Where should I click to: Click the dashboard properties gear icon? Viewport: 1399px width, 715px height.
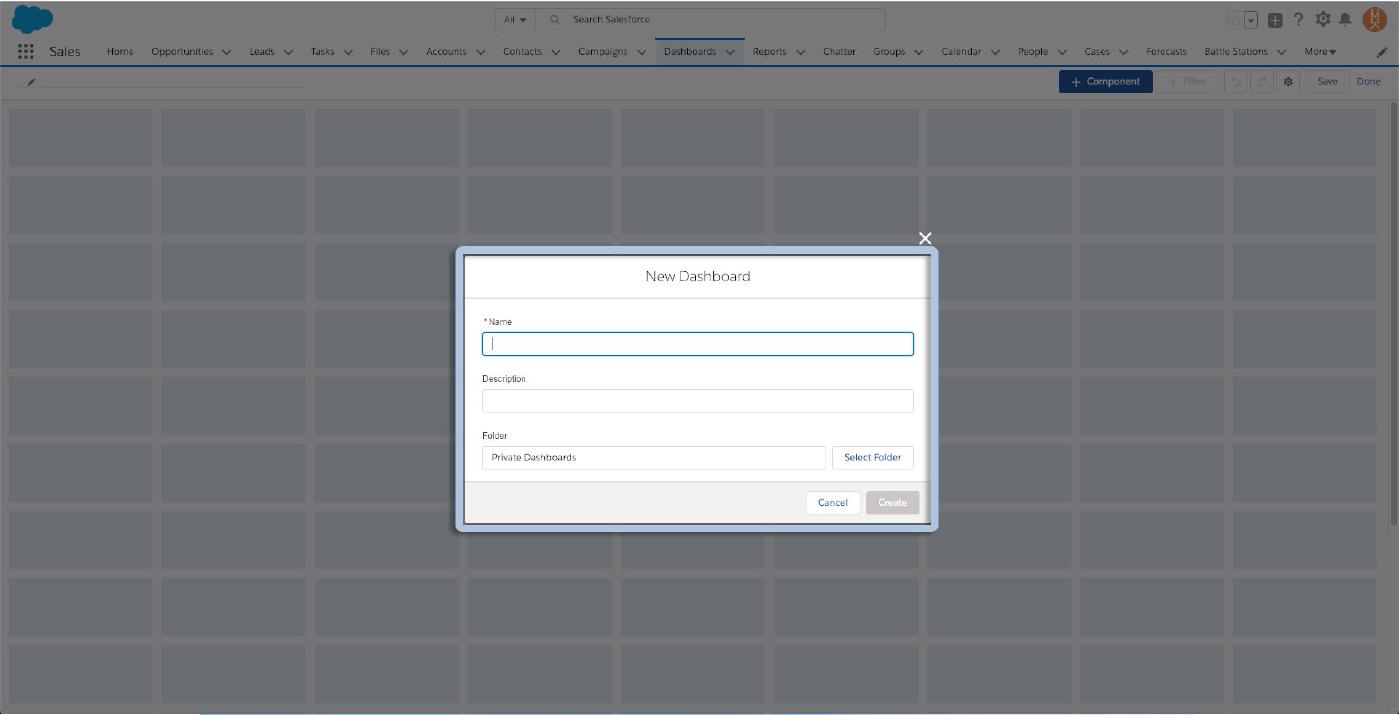(1288, 82)
